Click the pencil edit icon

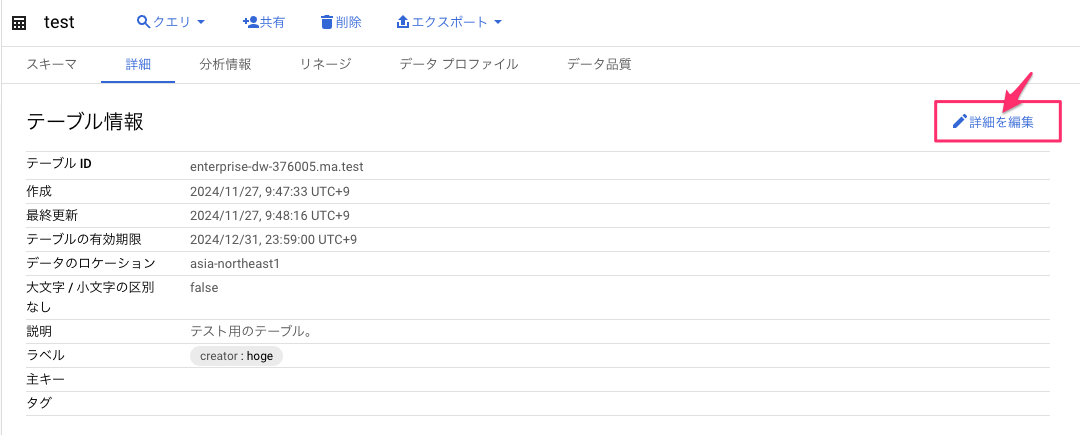tap(959, 122)
